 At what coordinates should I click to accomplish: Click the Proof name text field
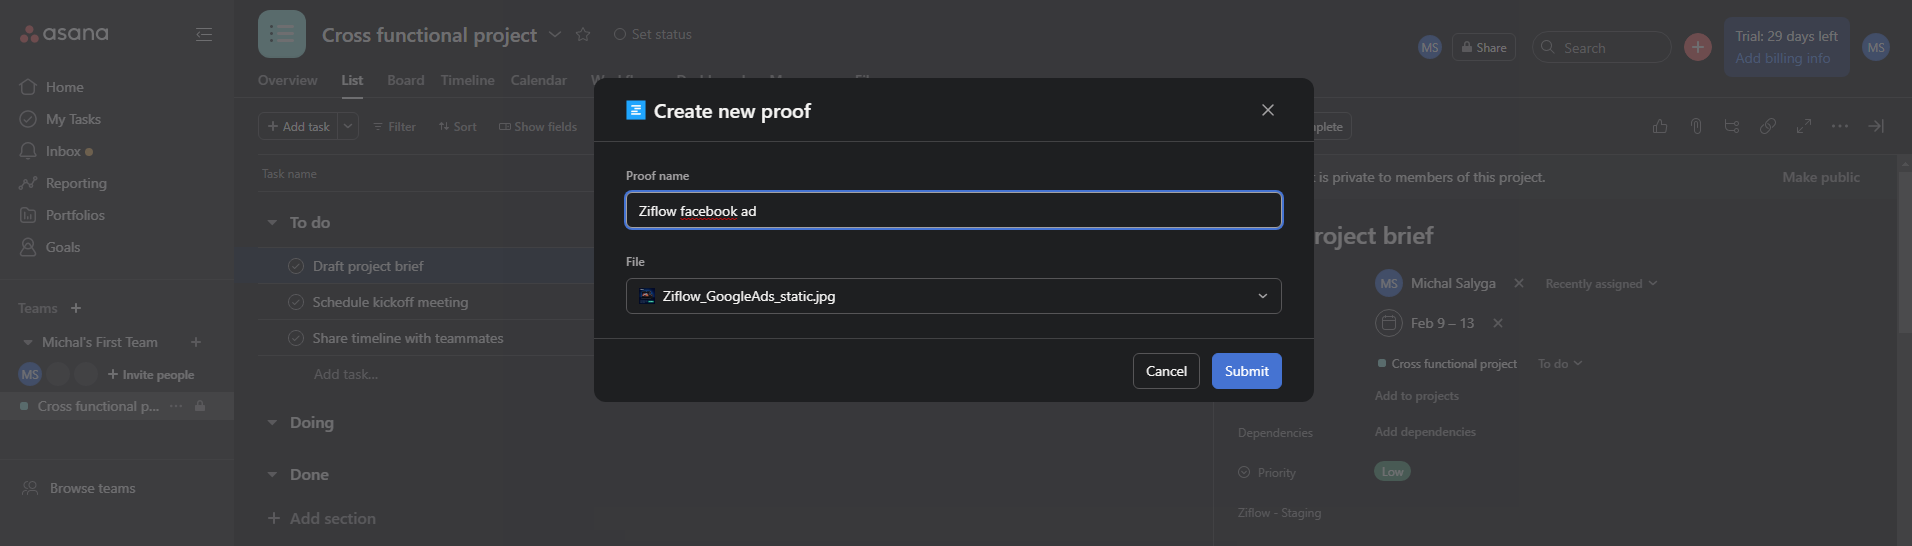[x=953, y=211]
